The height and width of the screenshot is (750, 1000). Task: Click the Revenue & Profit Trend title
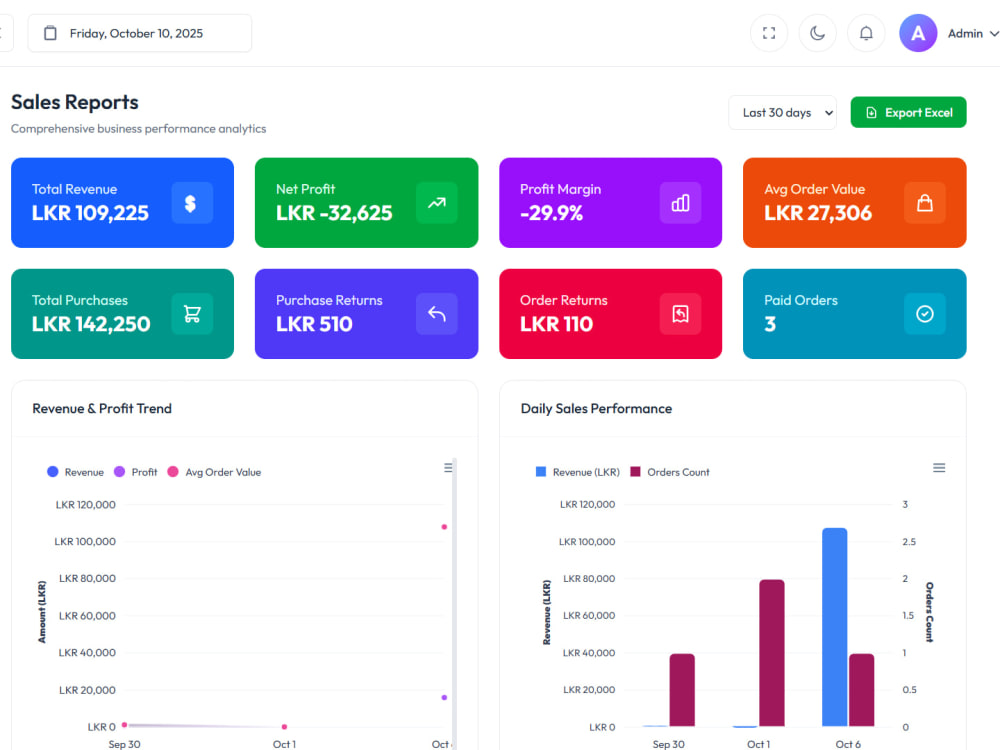(102, 408)
